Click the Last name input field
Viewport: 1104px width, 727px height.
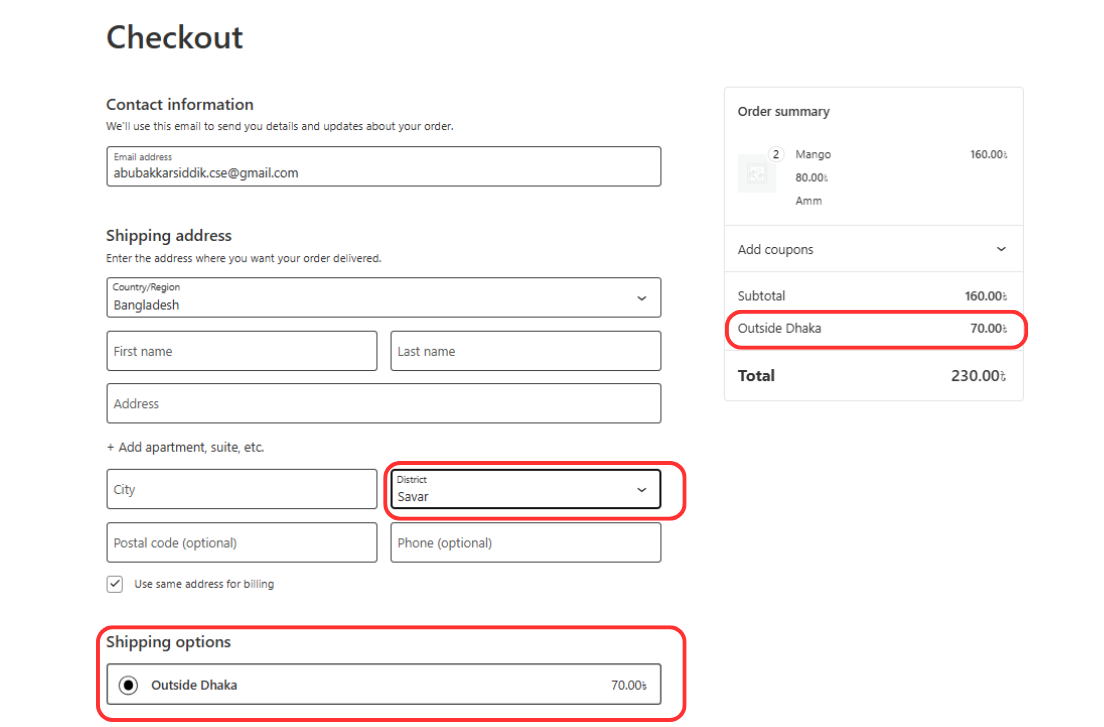[525, 350]
